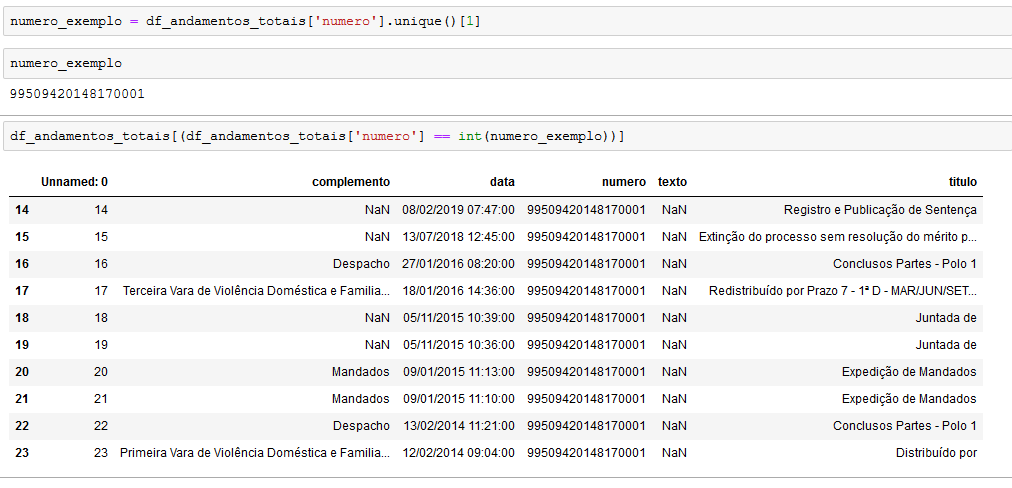Viewport: 1012px width, 488px height.
Task: Select the row index label 20
Action: pos(22,372)
